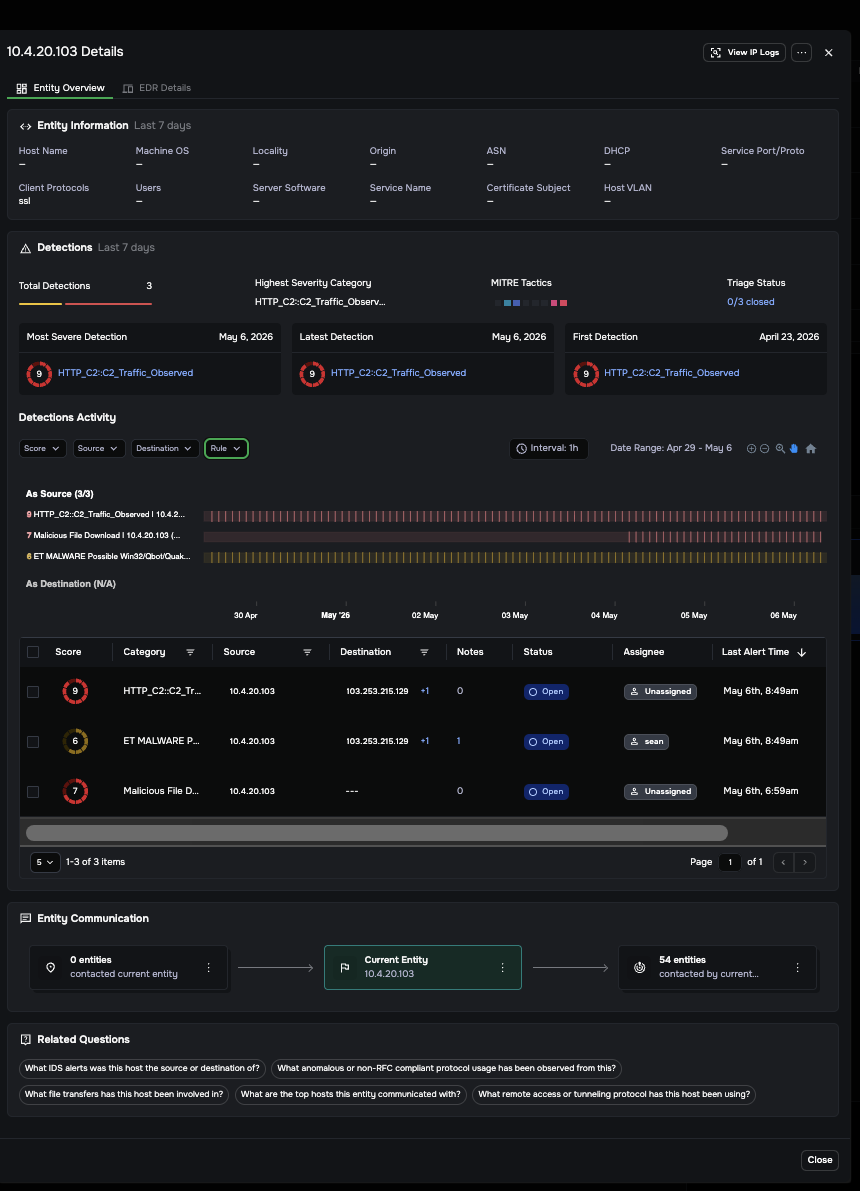Open options menu for Current Entity card
860x1191 pixels.
pyautogui.click(x=502, y=968)
